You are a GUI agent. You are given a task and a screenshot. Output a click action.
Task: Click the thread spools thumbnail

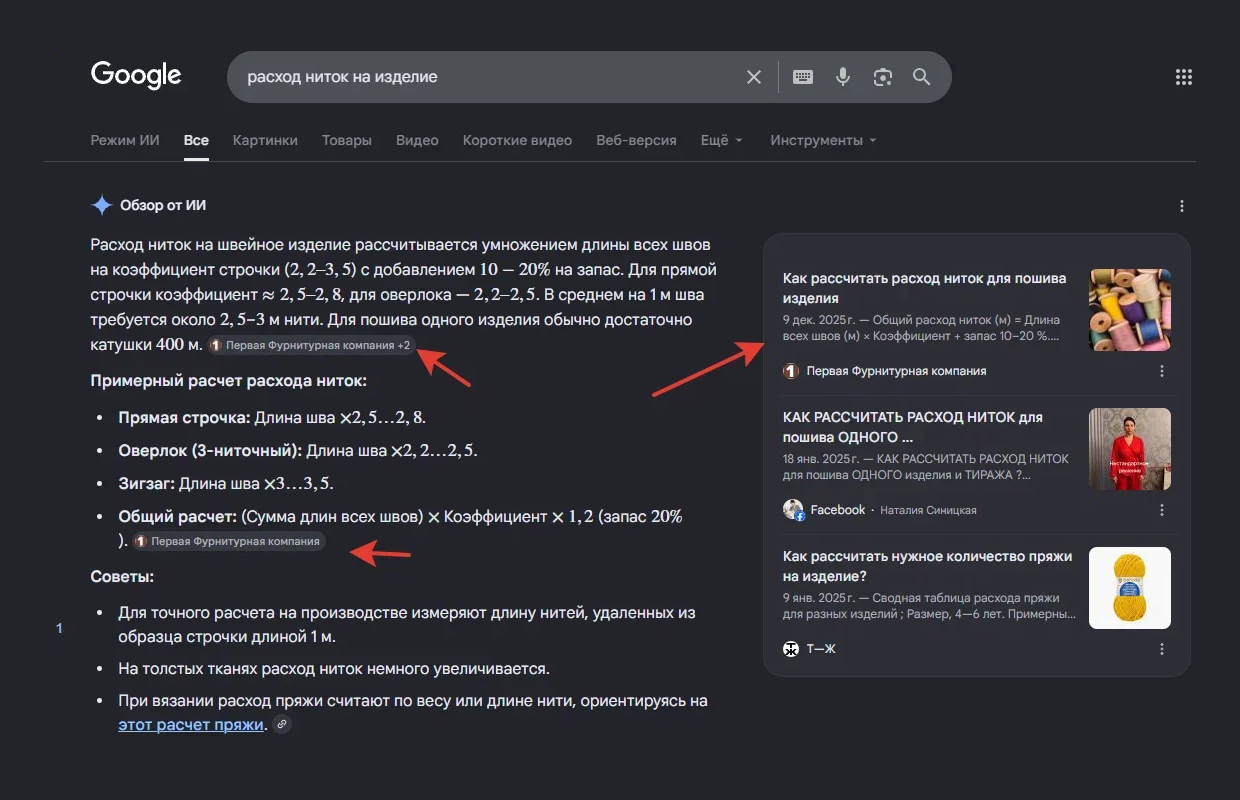(x=1130, y=310)
